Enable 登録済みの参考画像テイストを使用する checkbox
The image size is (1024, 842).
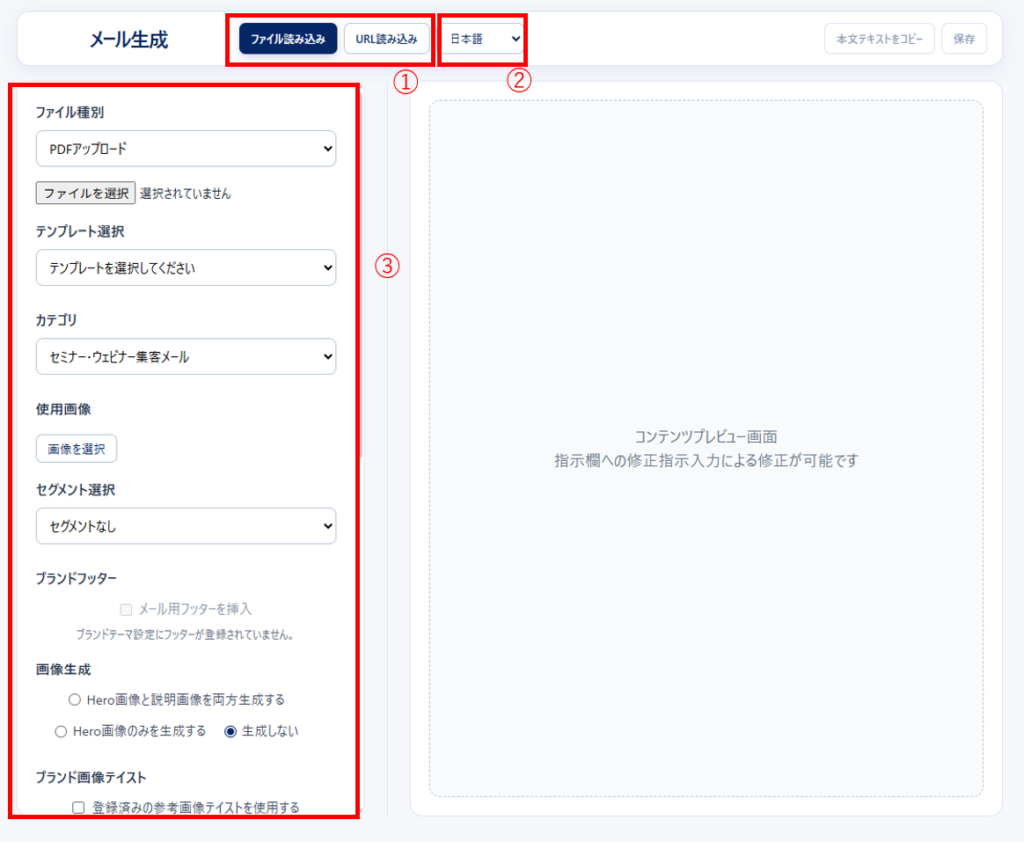tap(78, 808)
